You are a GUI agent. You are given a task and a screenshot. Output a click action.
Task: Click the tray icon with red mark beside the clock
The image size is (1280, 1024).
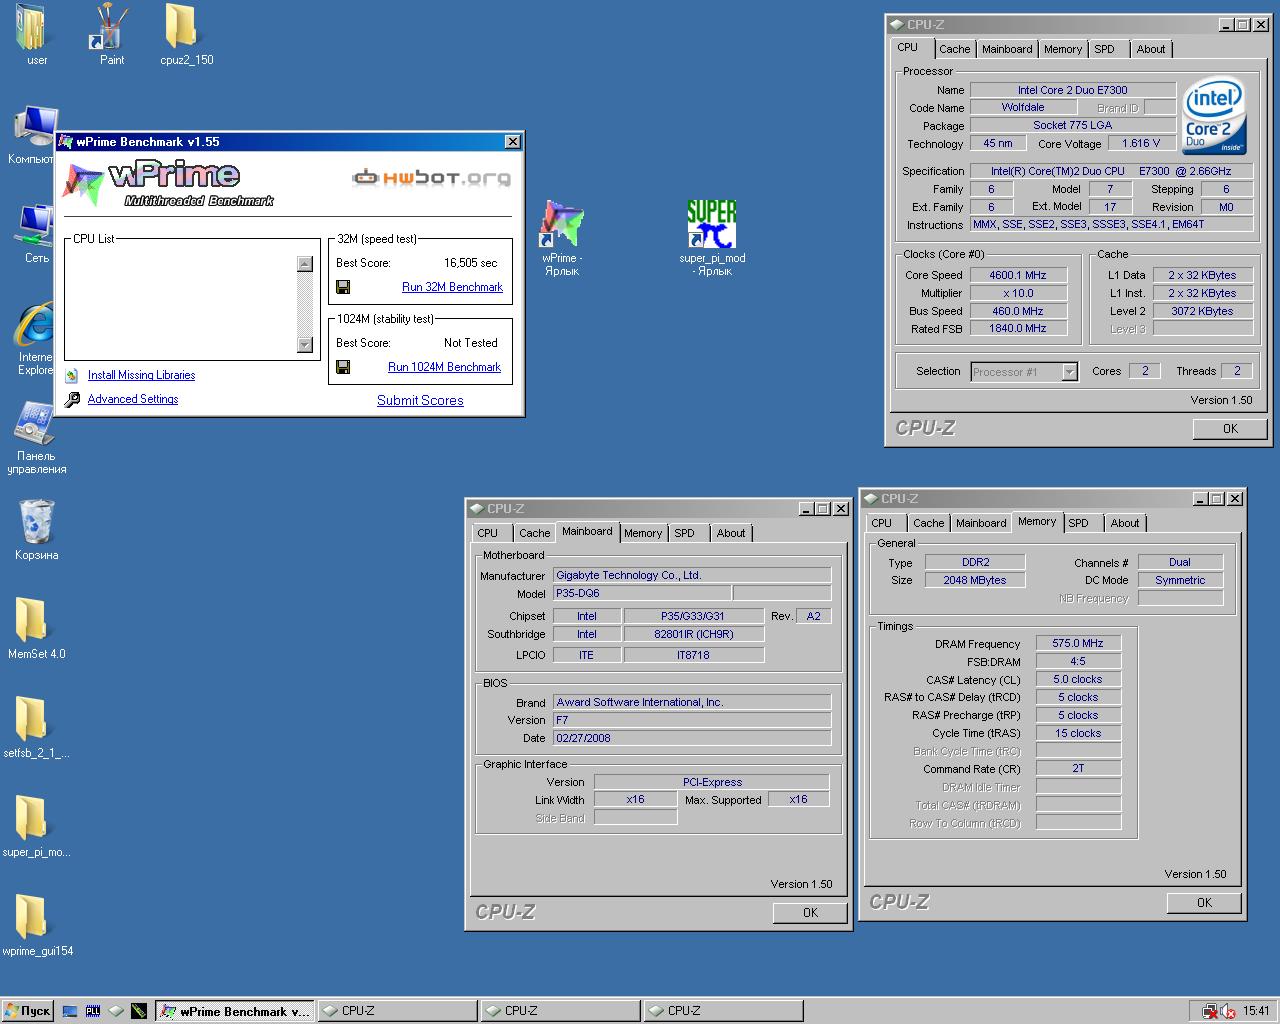1228,1011
